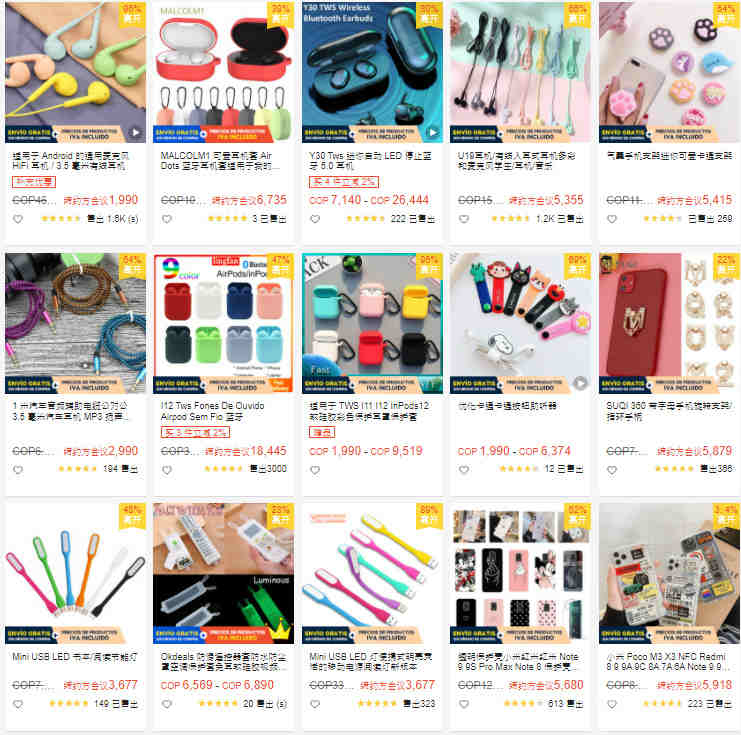Like the Y30 TWS earbuds with heart icon
This screenshot has width=741, height=735.
coord(315,219)
